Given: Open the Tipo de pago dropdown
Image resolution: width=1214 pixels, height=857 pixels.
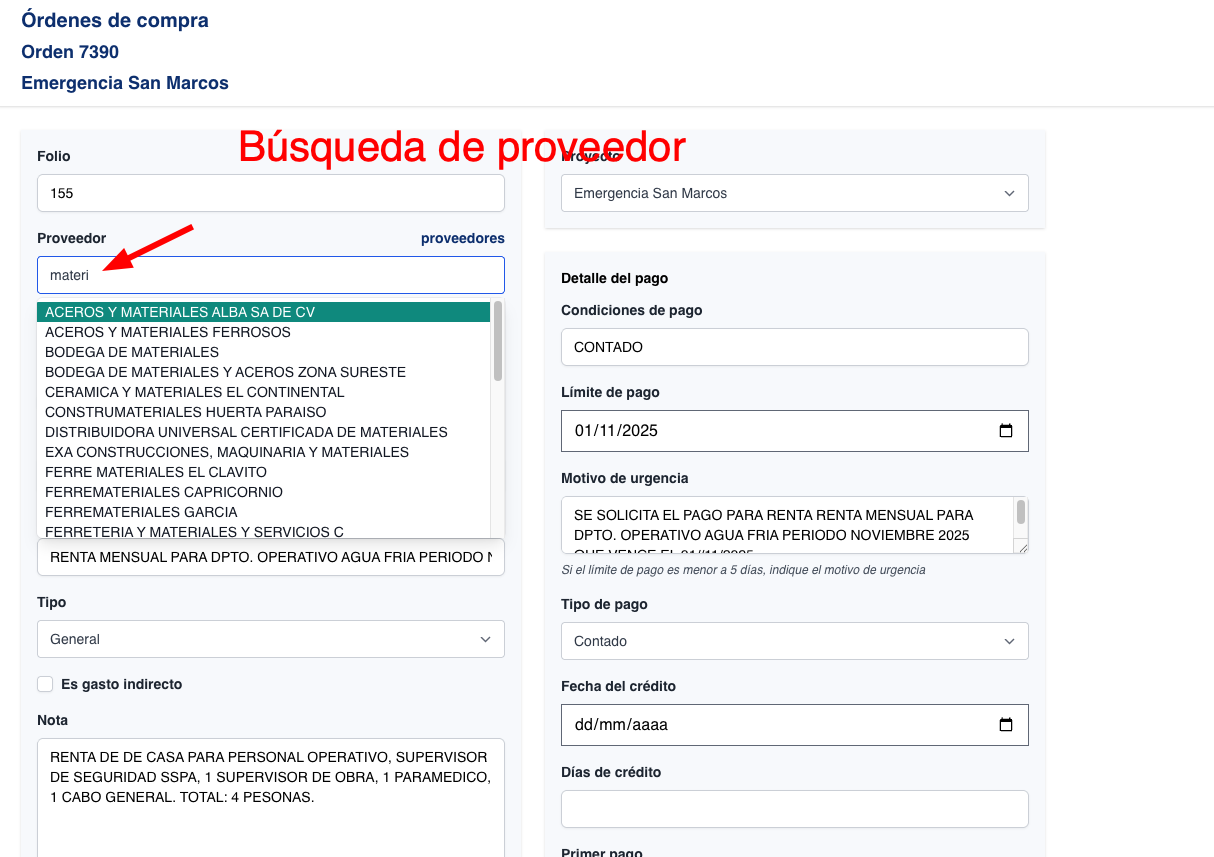Looking at the screenshot, I should [x=1008, y=640].
